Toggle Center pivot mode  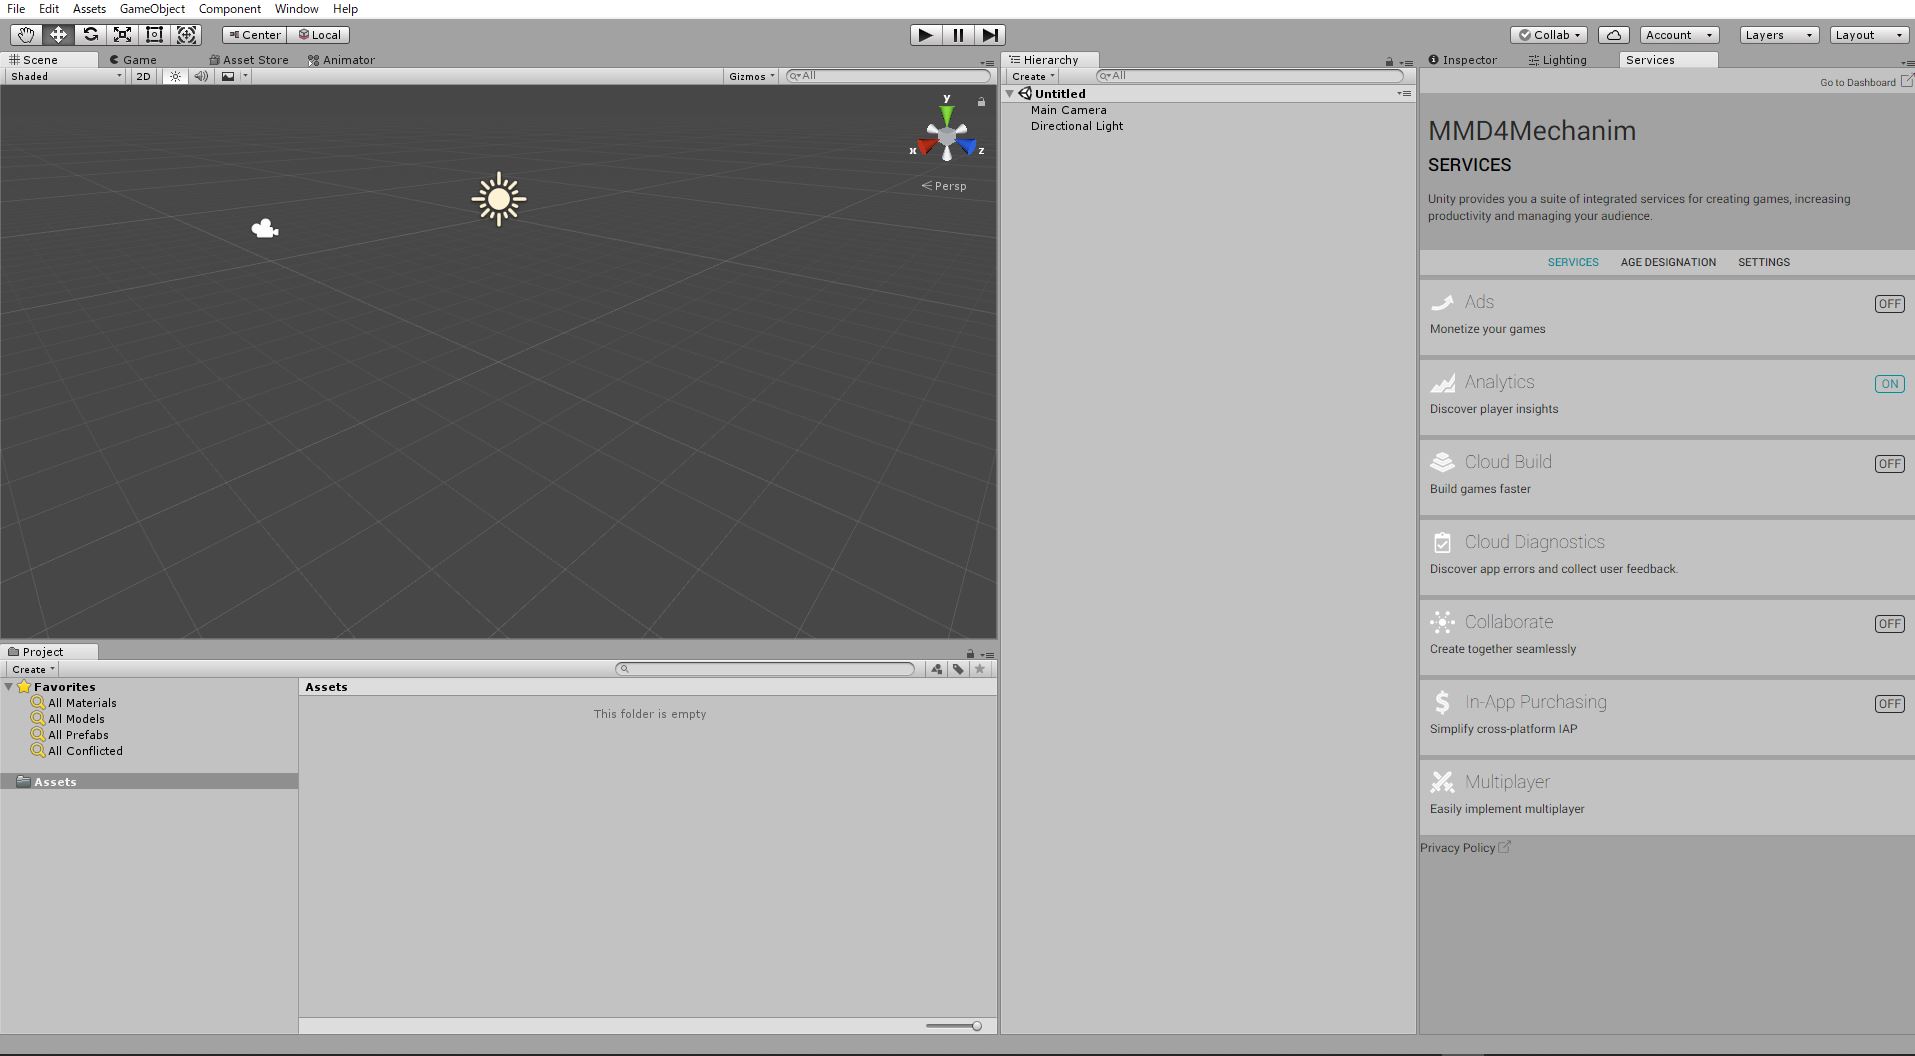tap(254, 35)
